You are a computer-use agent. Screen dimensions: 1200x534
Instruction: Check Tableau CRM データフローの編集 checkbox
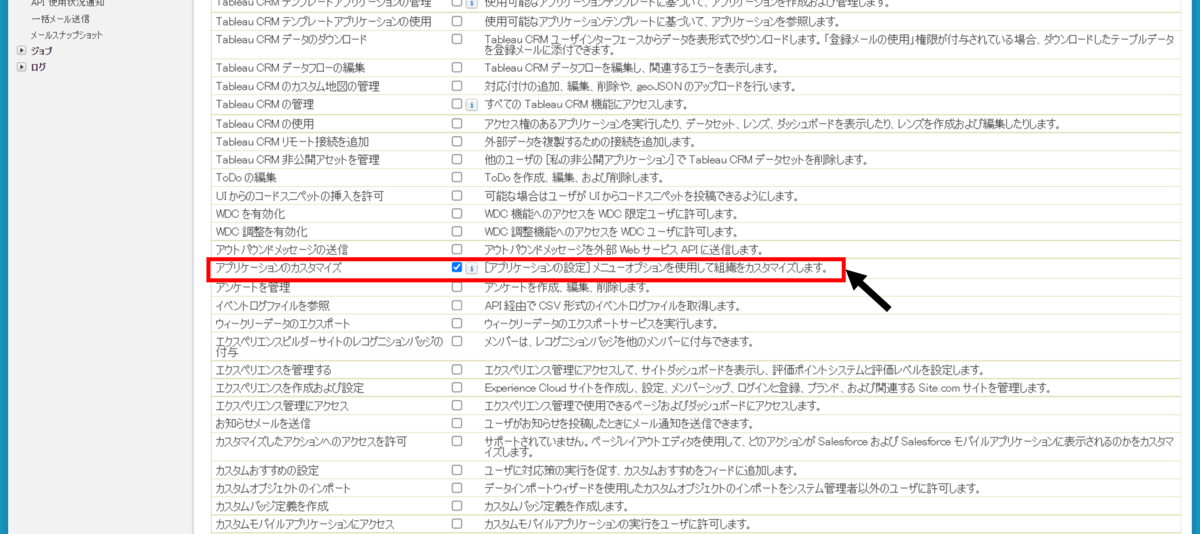(x=457, y=68)
